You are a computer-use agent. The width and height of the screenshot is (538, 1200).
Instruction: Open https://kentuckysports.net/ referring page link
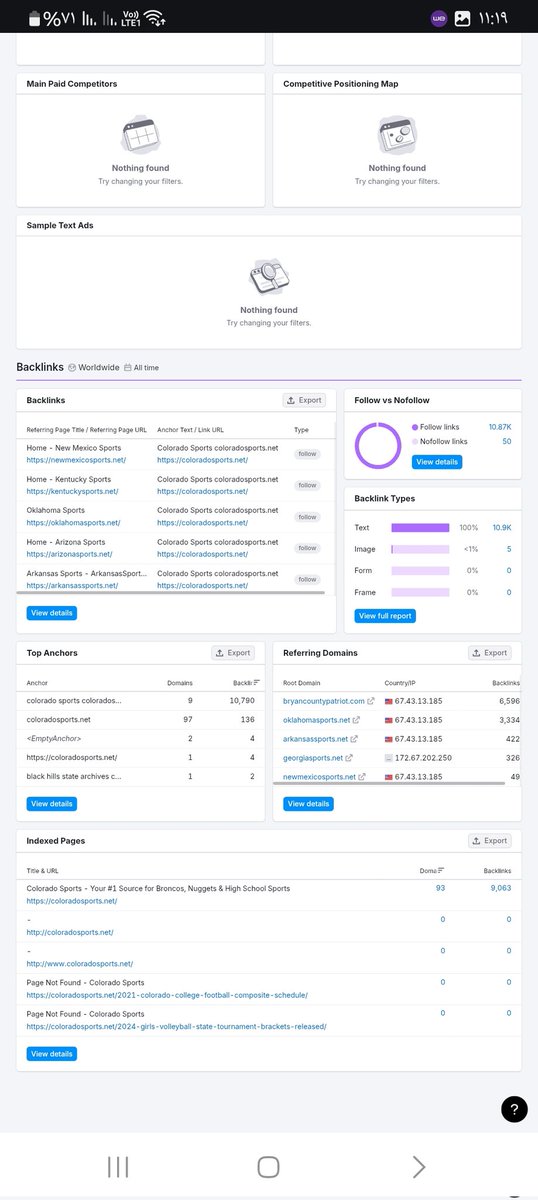[72, 491]
